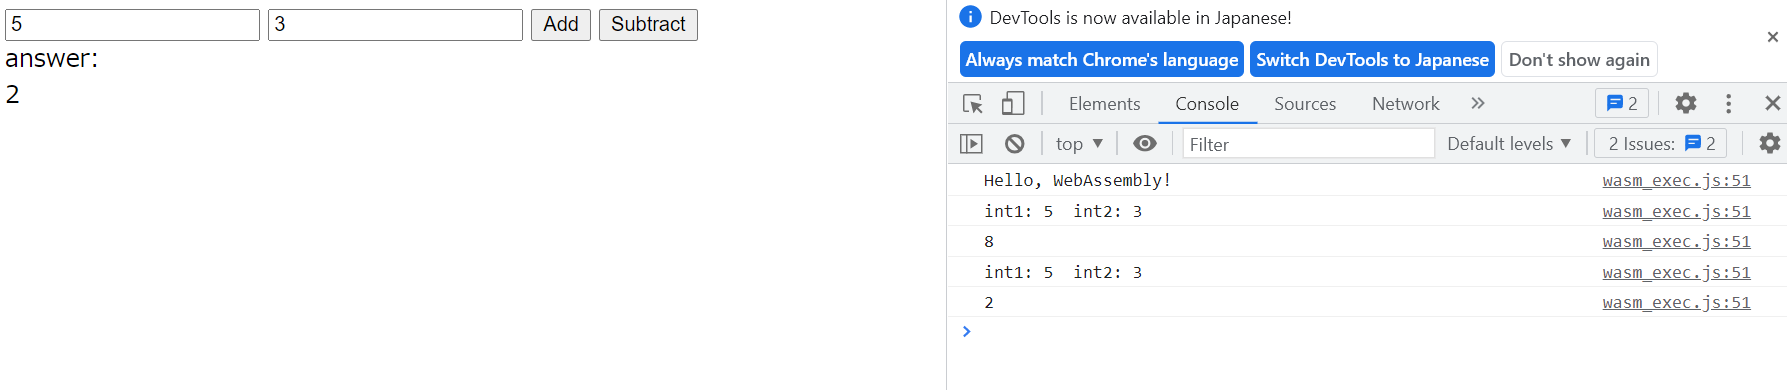Clear the console output
Screen dimensions: 1787x390
click(1014, 144)
